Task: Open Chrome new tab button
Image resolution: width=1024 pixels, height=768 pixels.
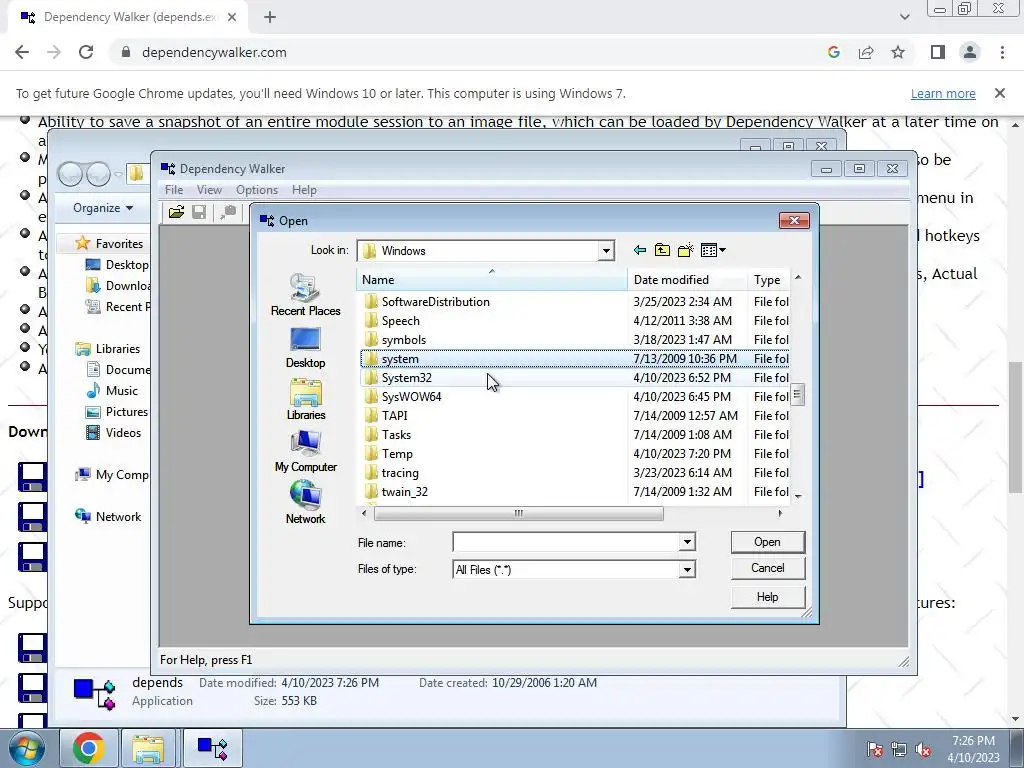Action: [x=270, y=17]
